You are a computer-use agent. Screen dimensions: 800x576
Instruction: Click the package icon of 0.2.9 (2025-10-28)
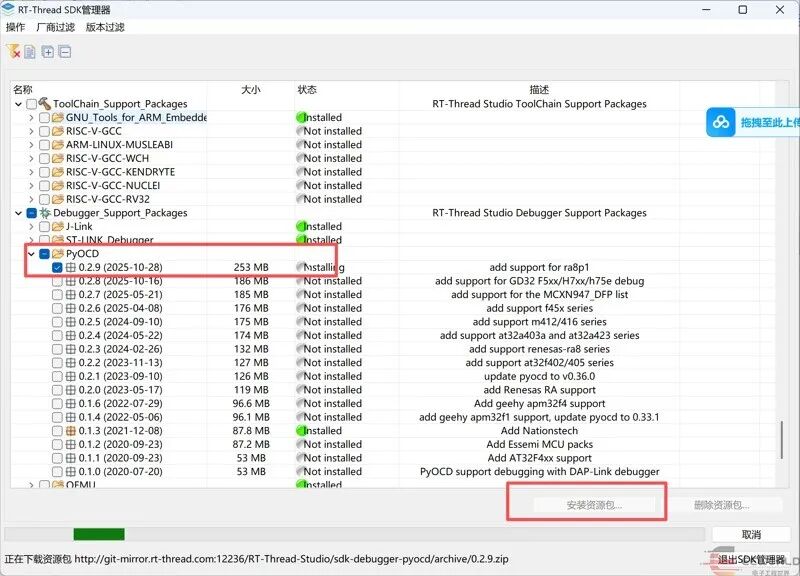coord(71,267)
